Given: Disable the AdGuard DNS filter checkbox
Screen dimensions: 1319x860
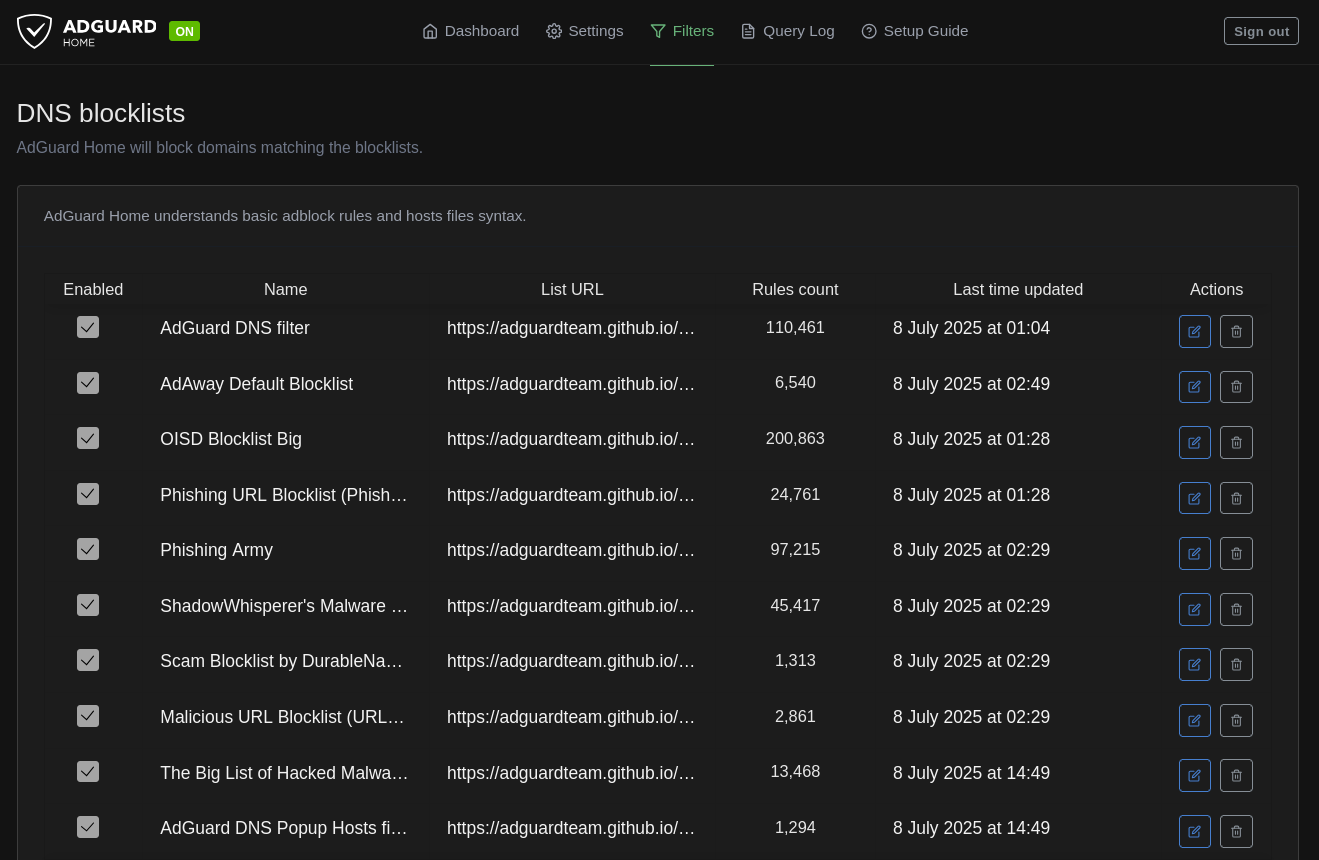Looking at the screenshot, I should coord(88,327).
